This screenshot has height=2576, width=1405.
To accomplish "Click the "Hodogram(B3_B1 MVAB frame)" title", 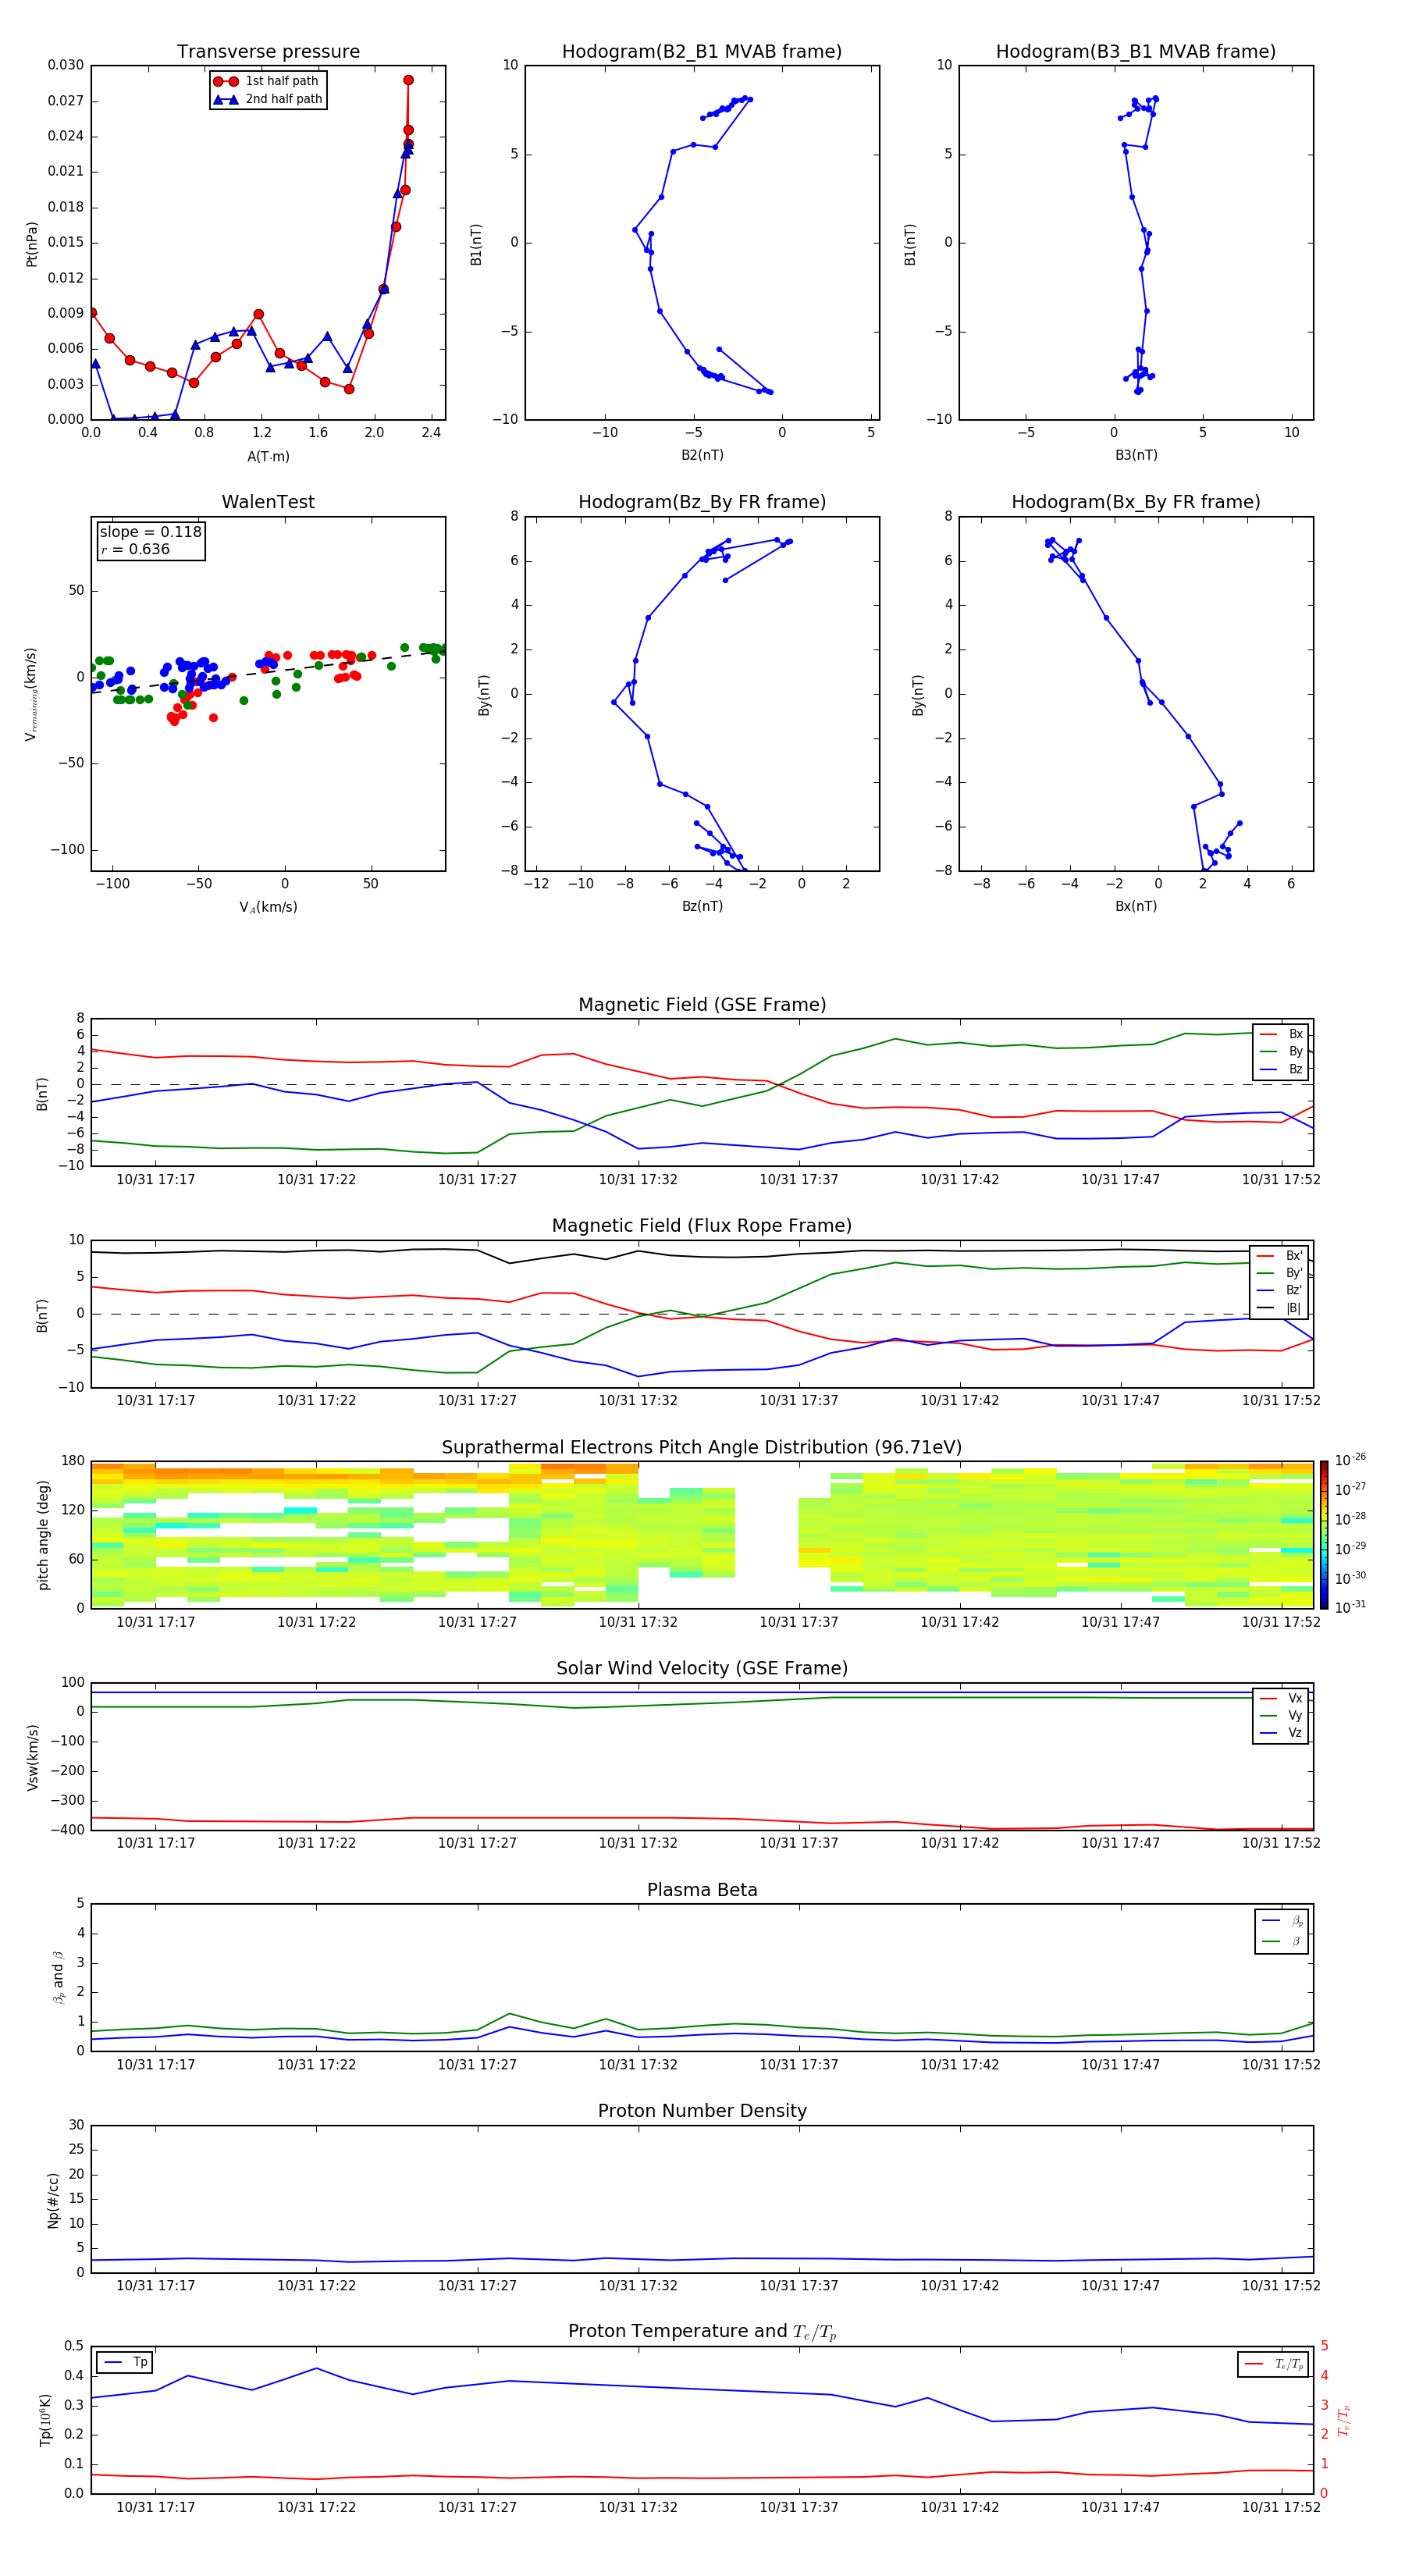I will [x=1136, y=52].
